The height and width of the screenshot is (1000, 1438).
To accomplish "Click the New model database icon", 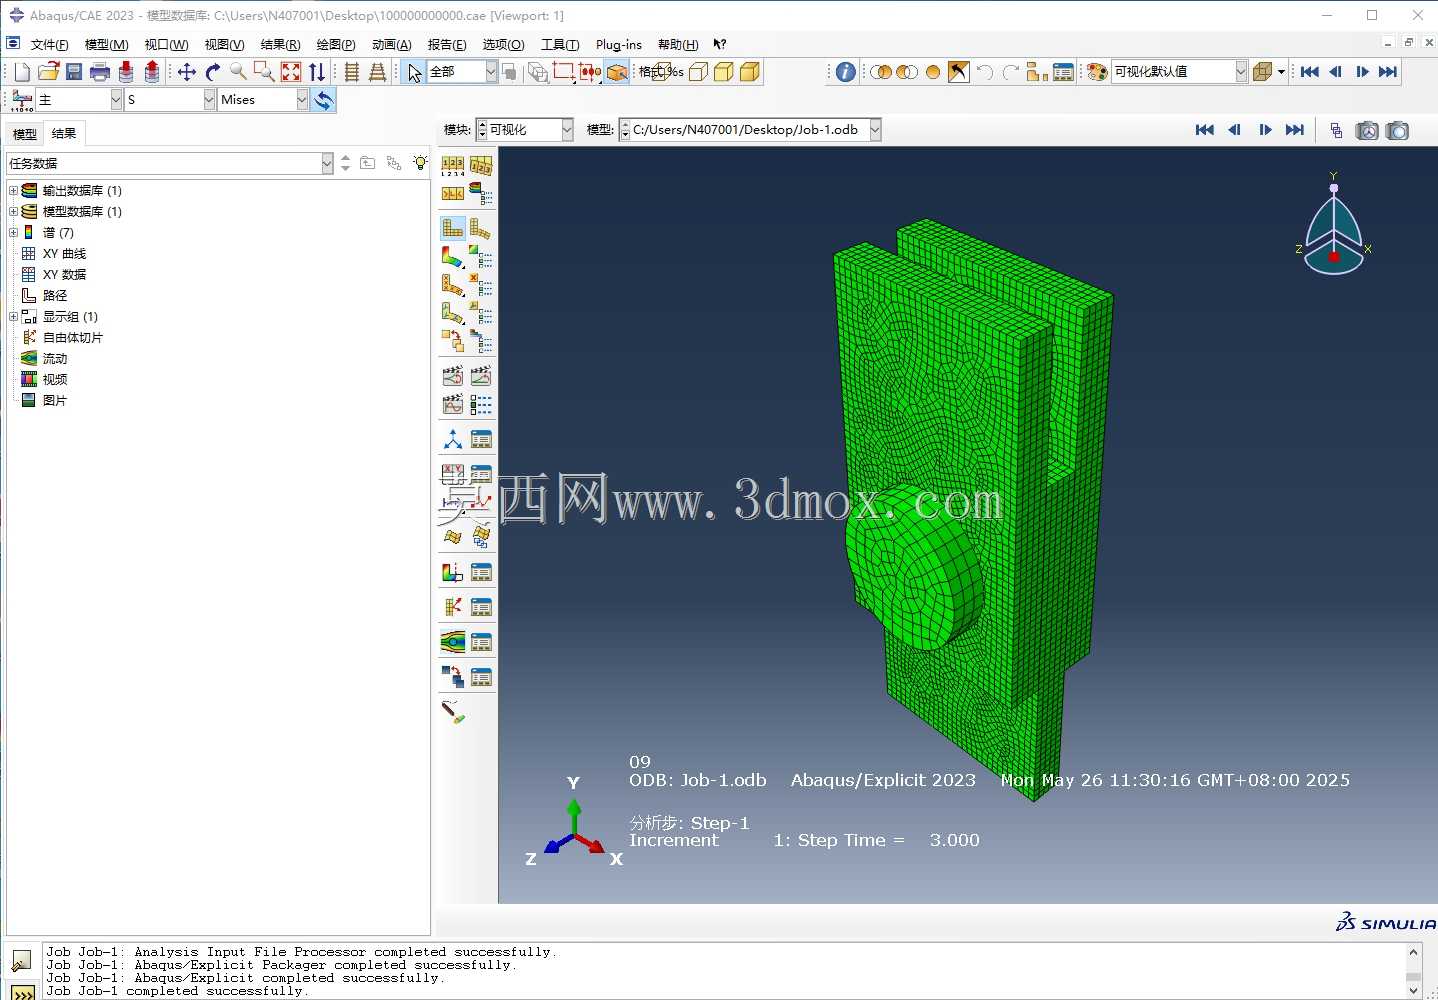I will pos(22,72).
